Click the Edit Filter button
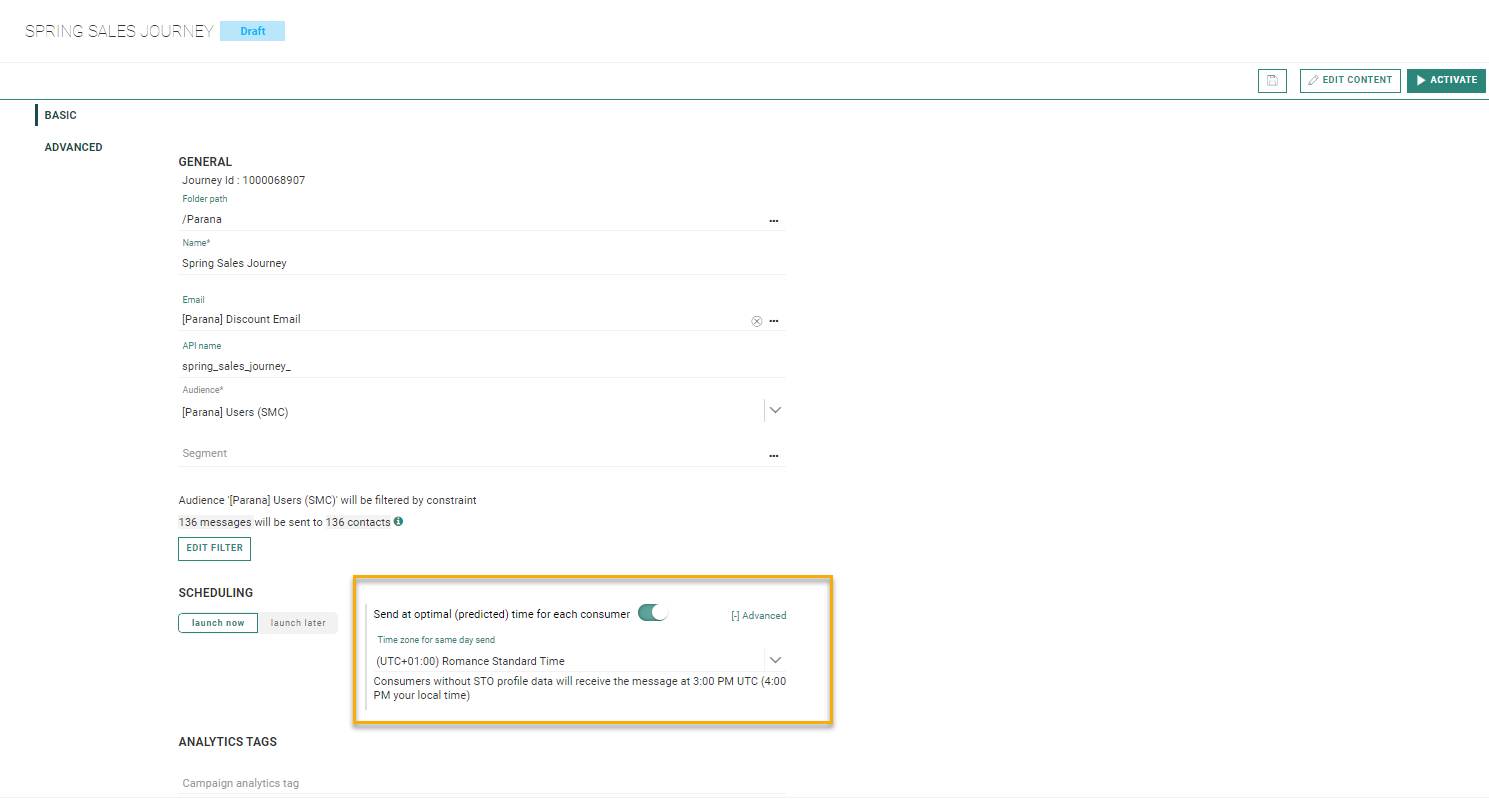 [214, 548]
